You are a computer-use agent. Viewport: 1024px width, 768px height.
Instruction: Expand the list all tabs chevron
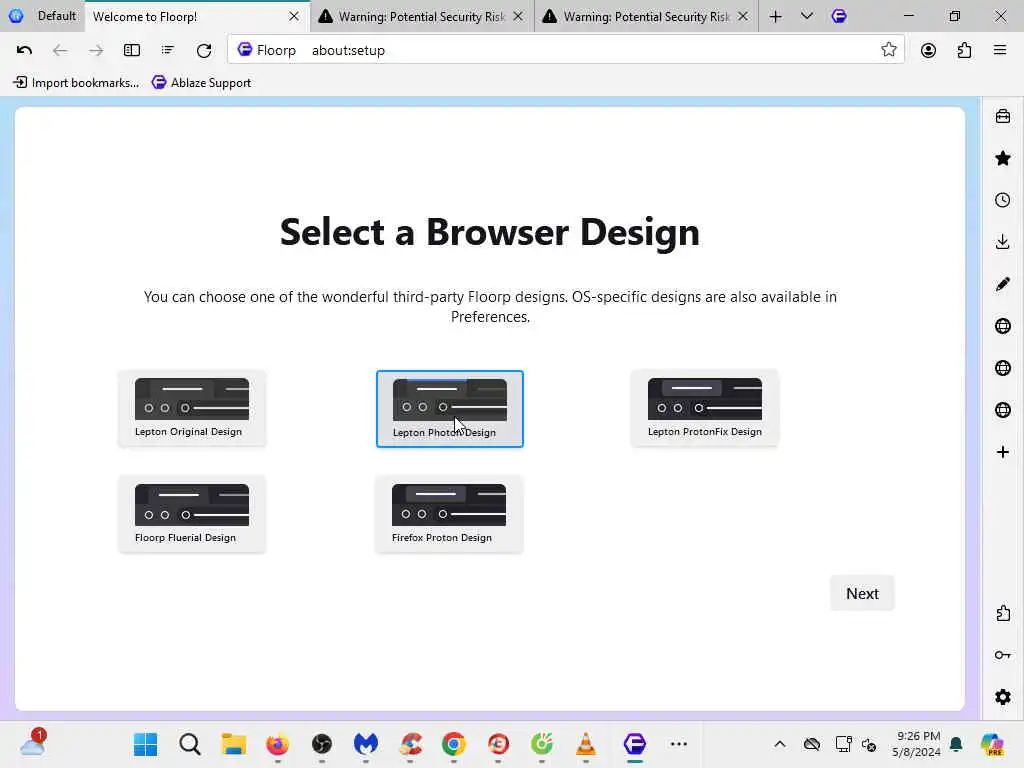coord(807,16)
